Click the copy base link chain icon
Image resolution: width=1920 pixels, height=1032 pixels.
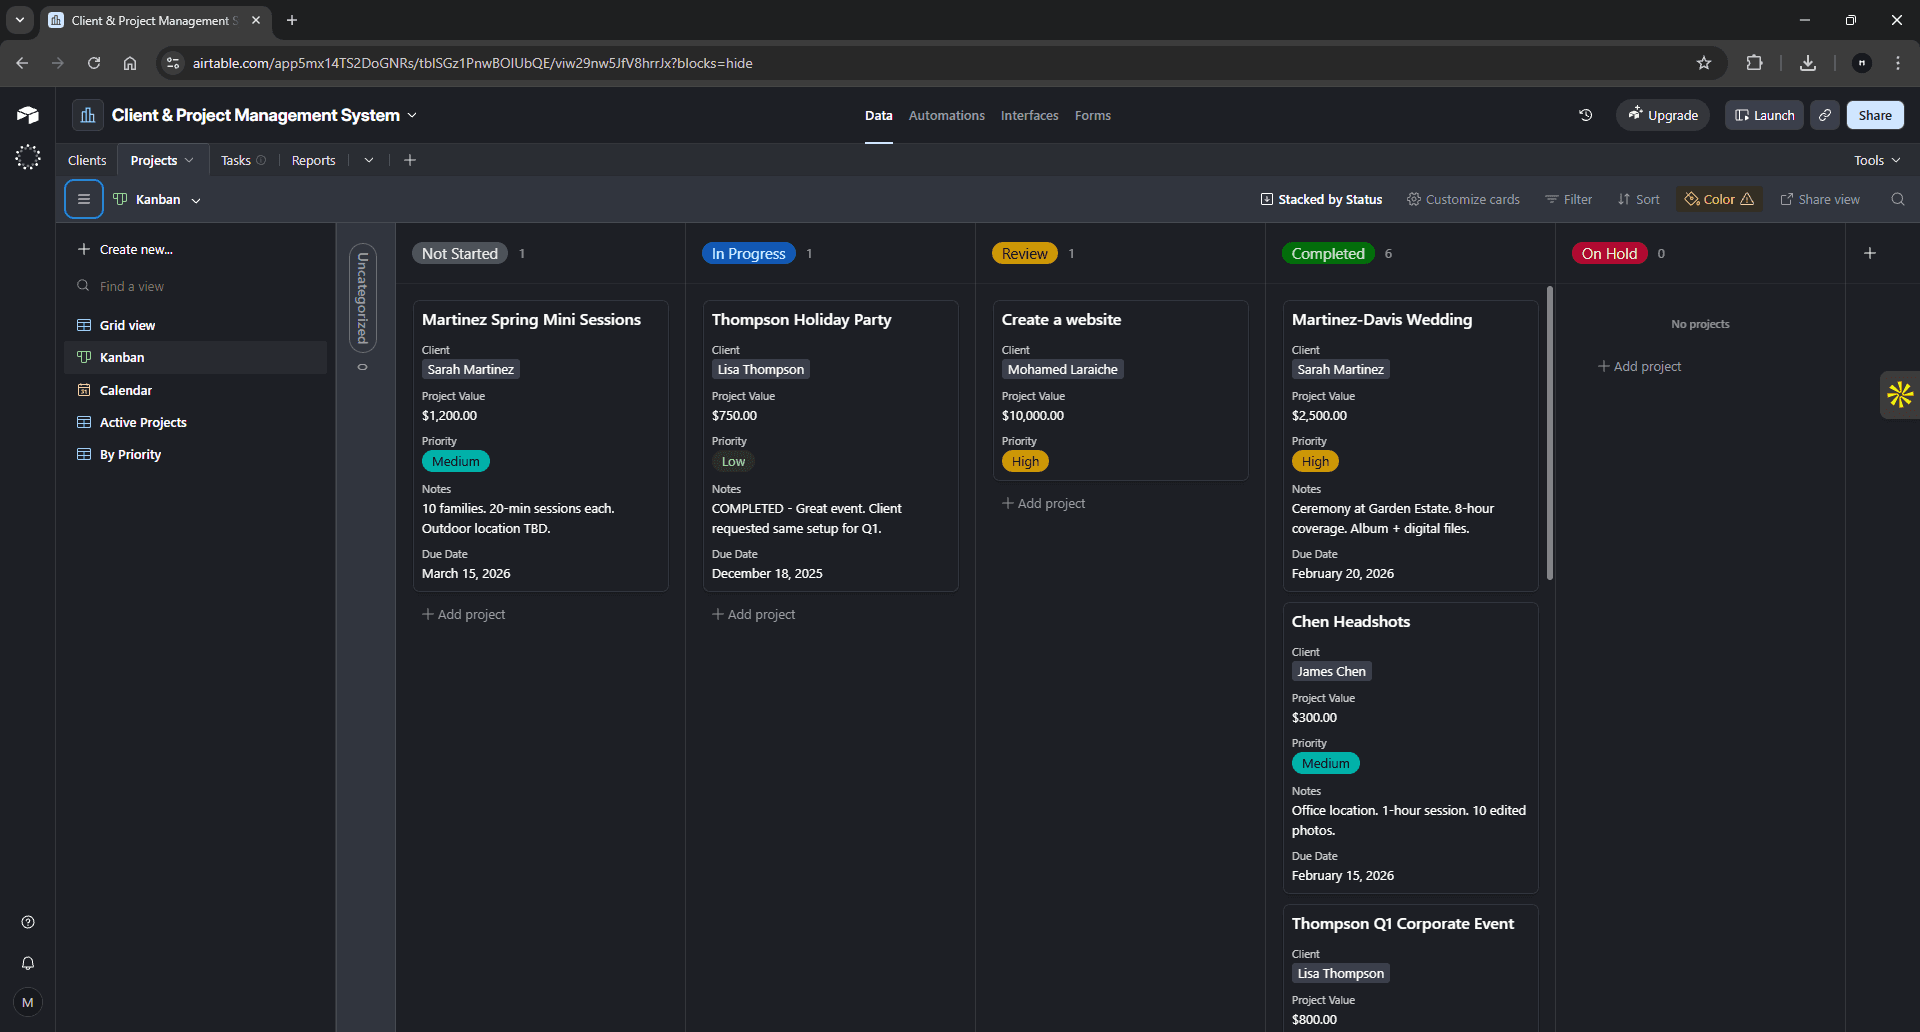tap(1825, 115)
